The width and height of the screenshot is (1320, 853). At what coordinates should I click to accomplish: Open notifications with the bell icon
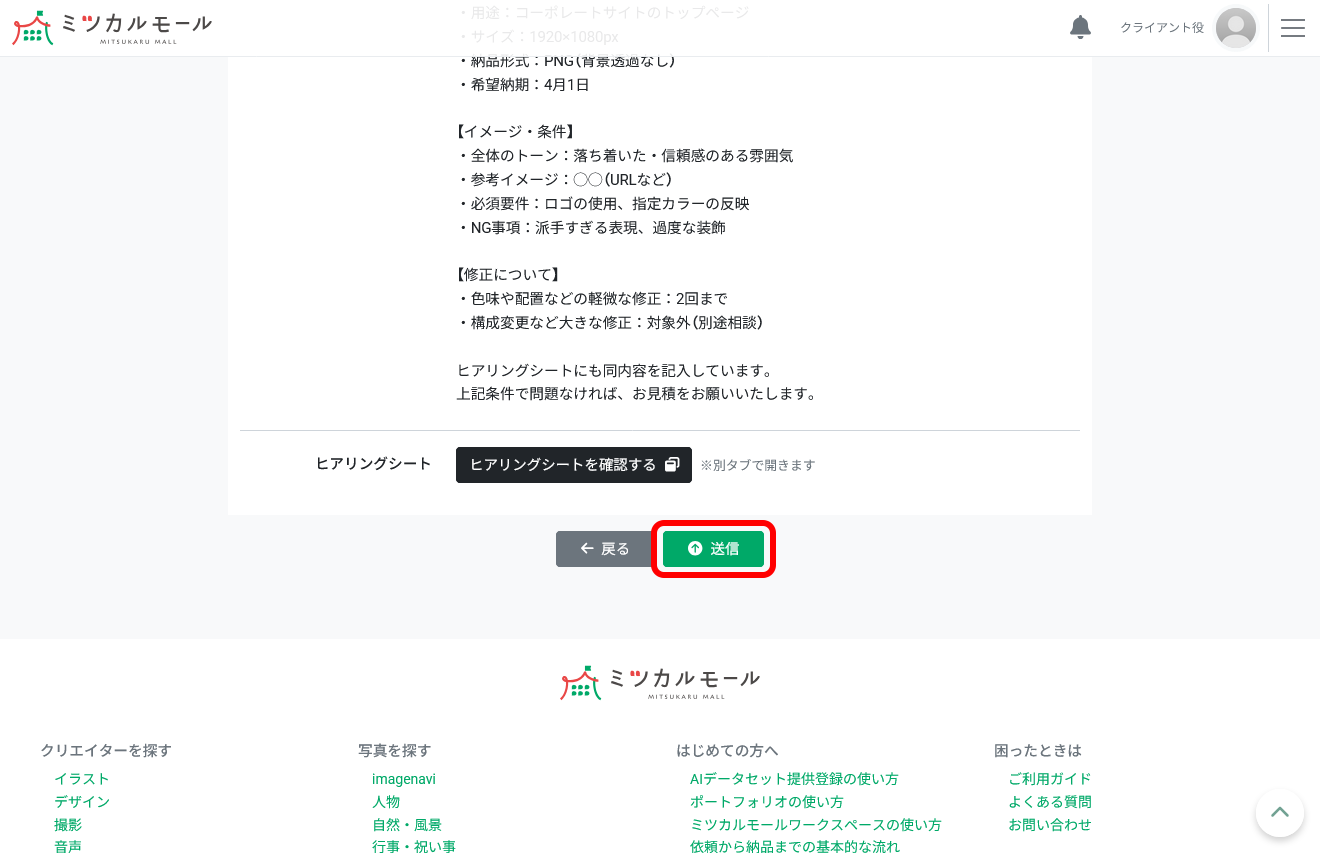click(1080, 27)
